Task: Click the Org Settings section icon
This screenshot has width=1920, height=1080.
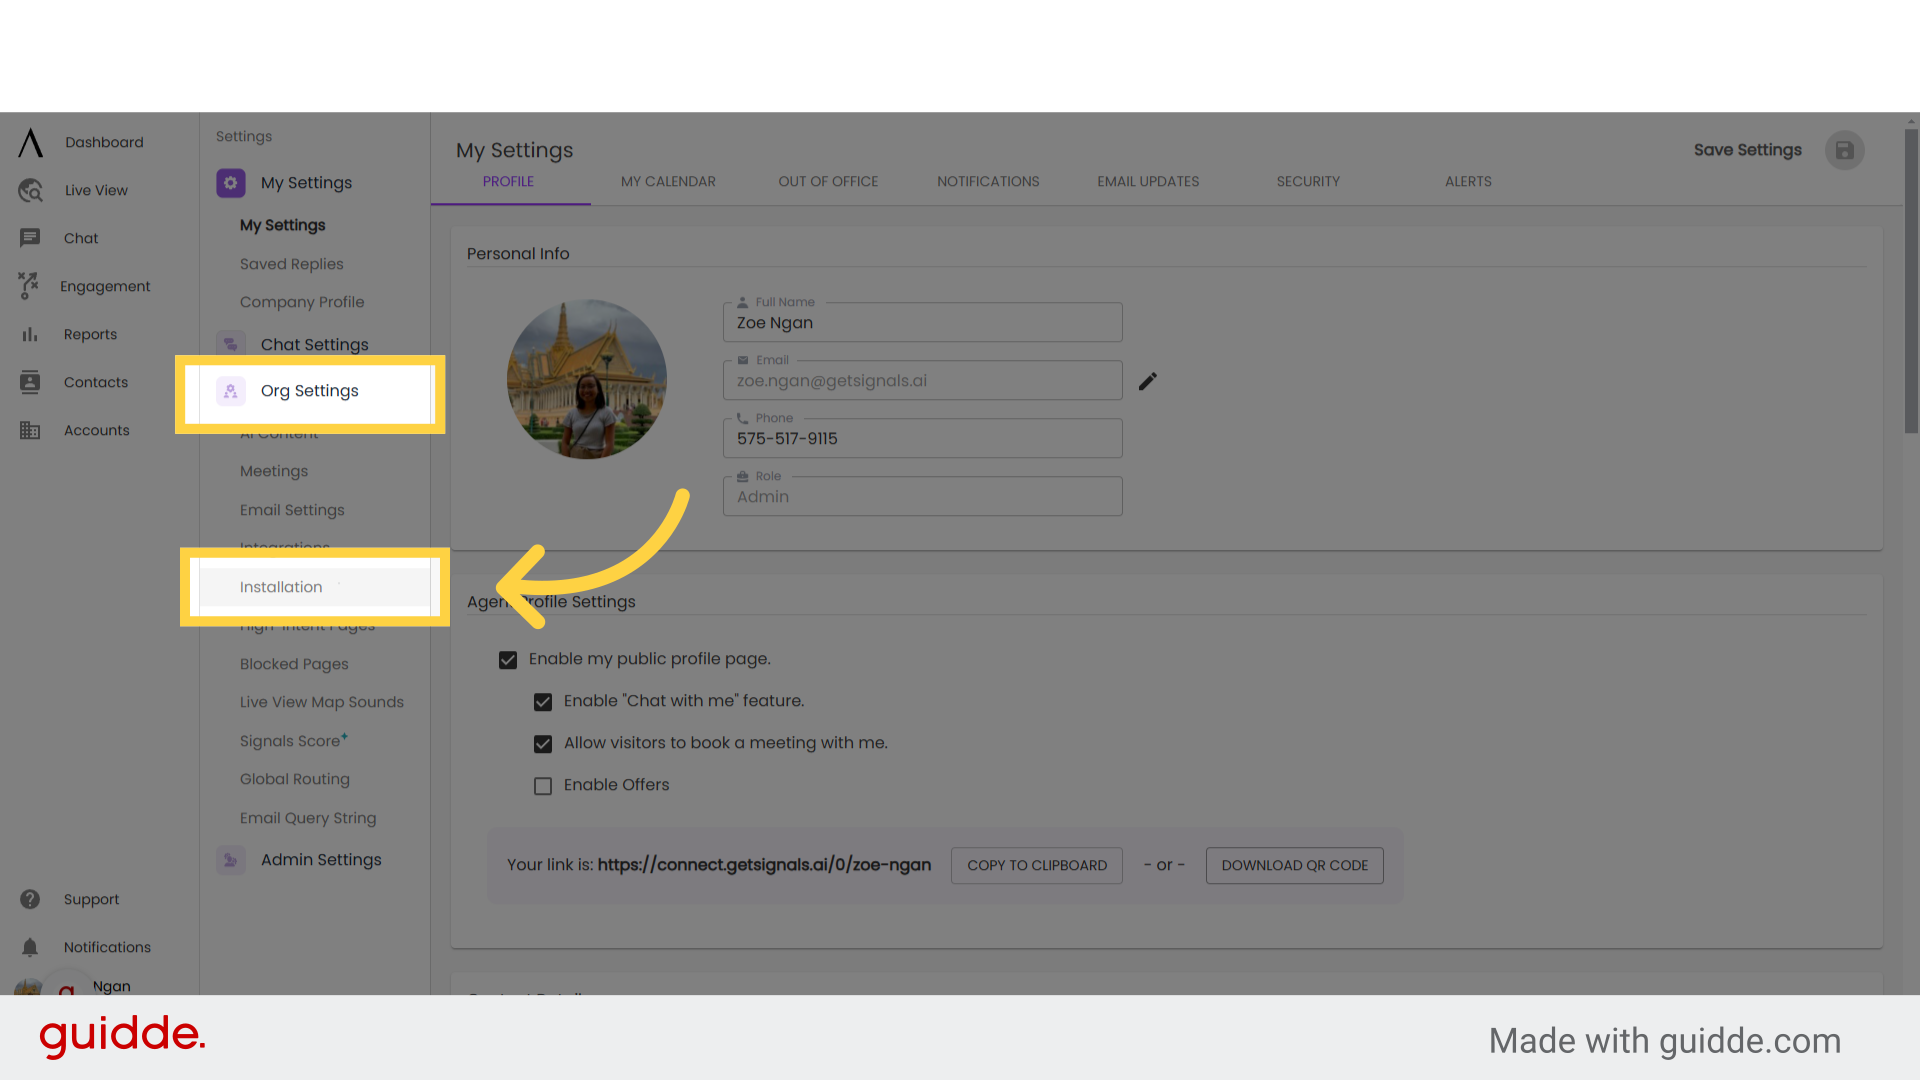Action: 231,391
